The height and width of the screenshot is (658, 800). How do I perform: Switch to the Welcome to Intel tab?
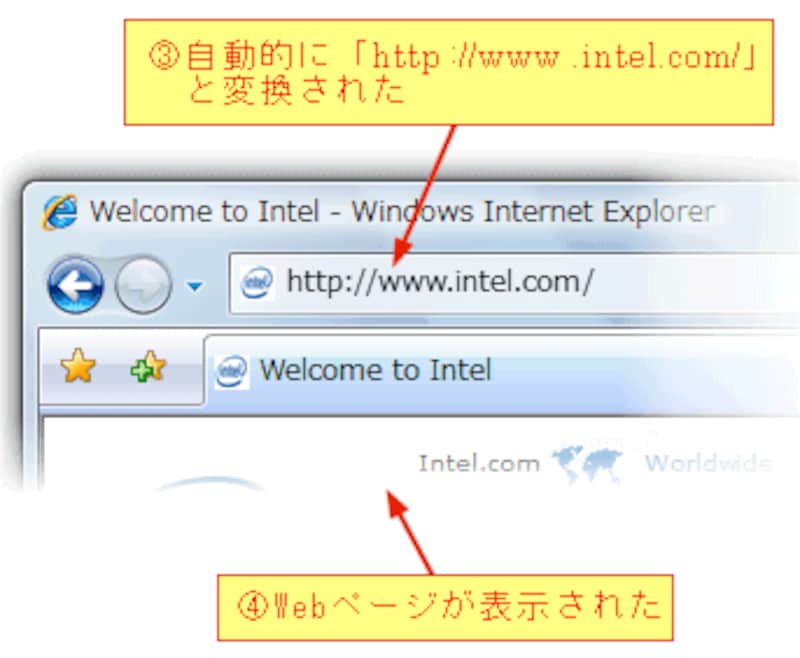376,370
